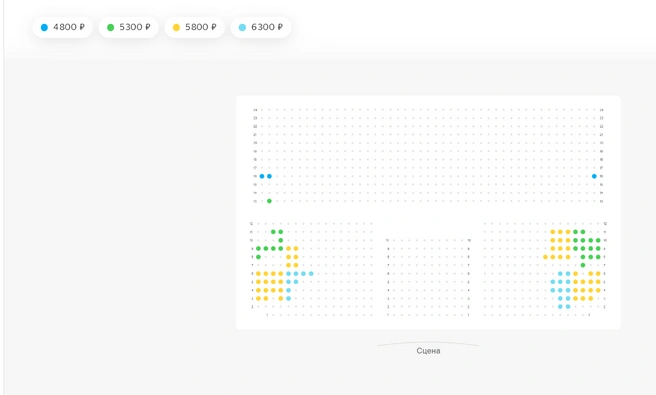Viewport: 656px width, 395px height.
Task: Choose rightmost yellow seat in left block row 9
Action: (296, 249)
